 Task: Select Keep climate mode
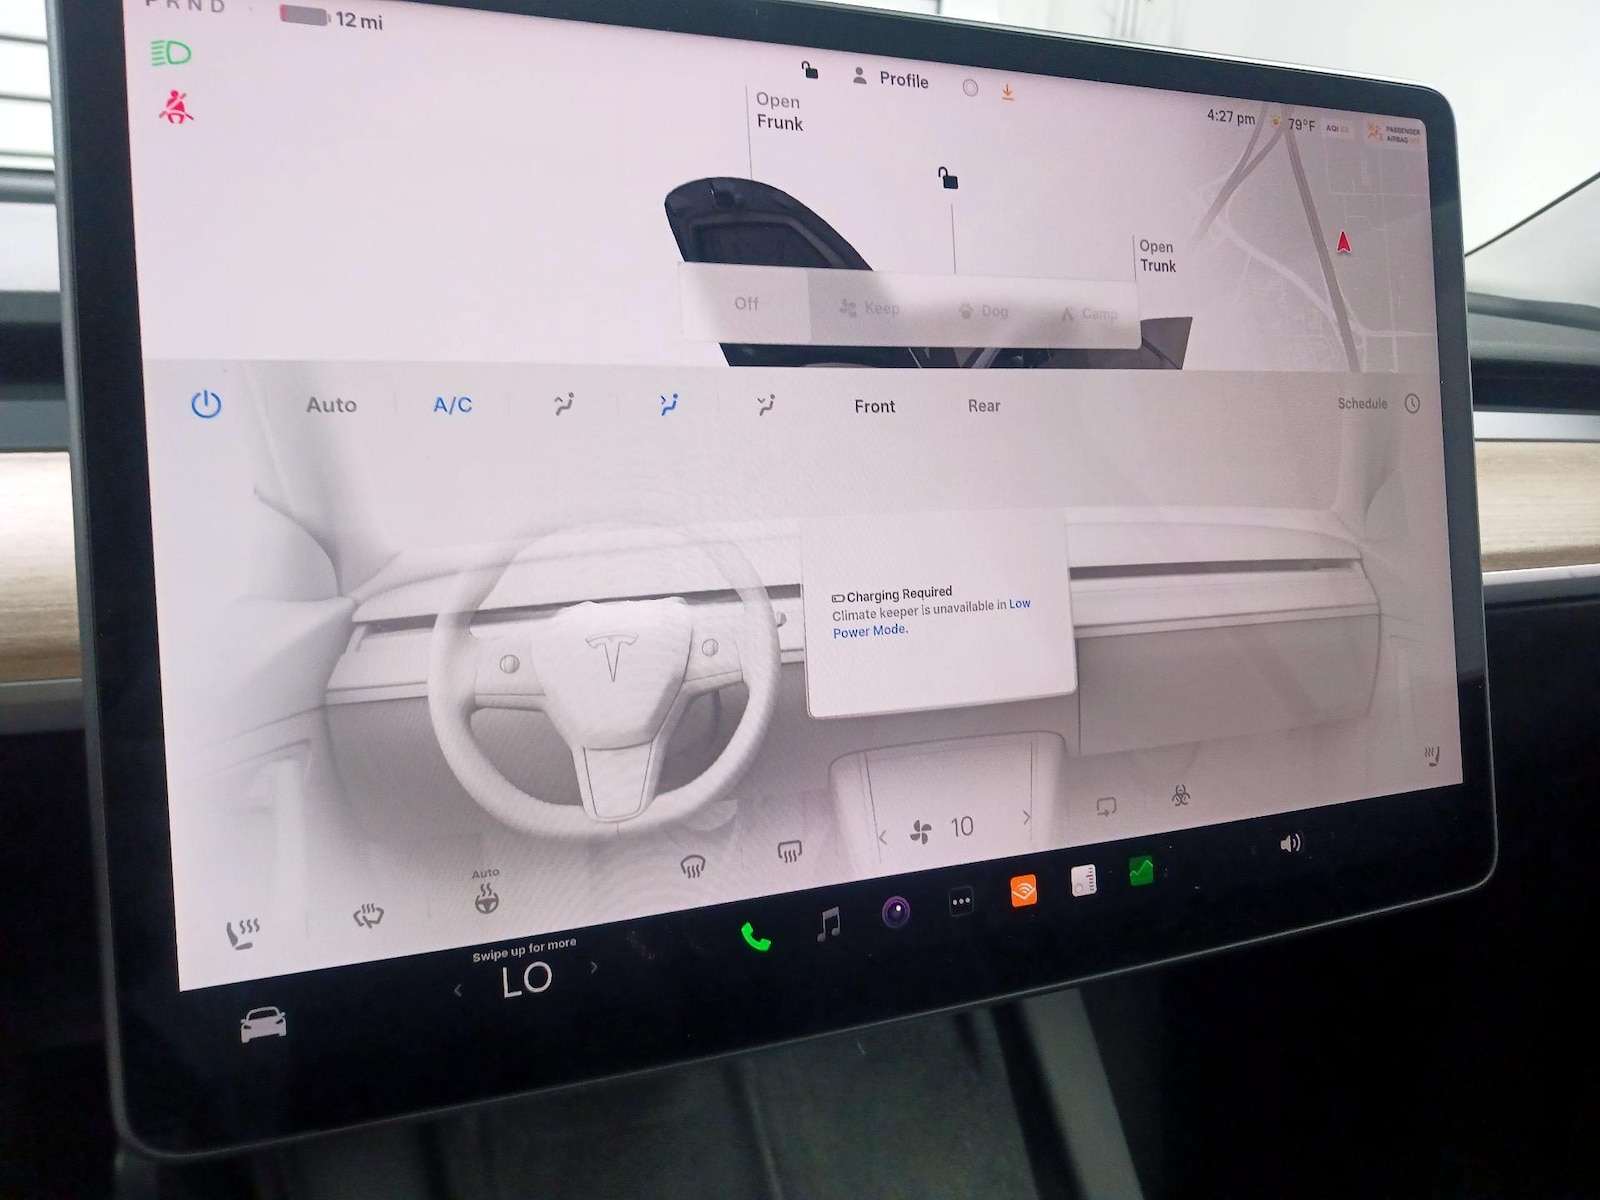[x=870, y=308]
